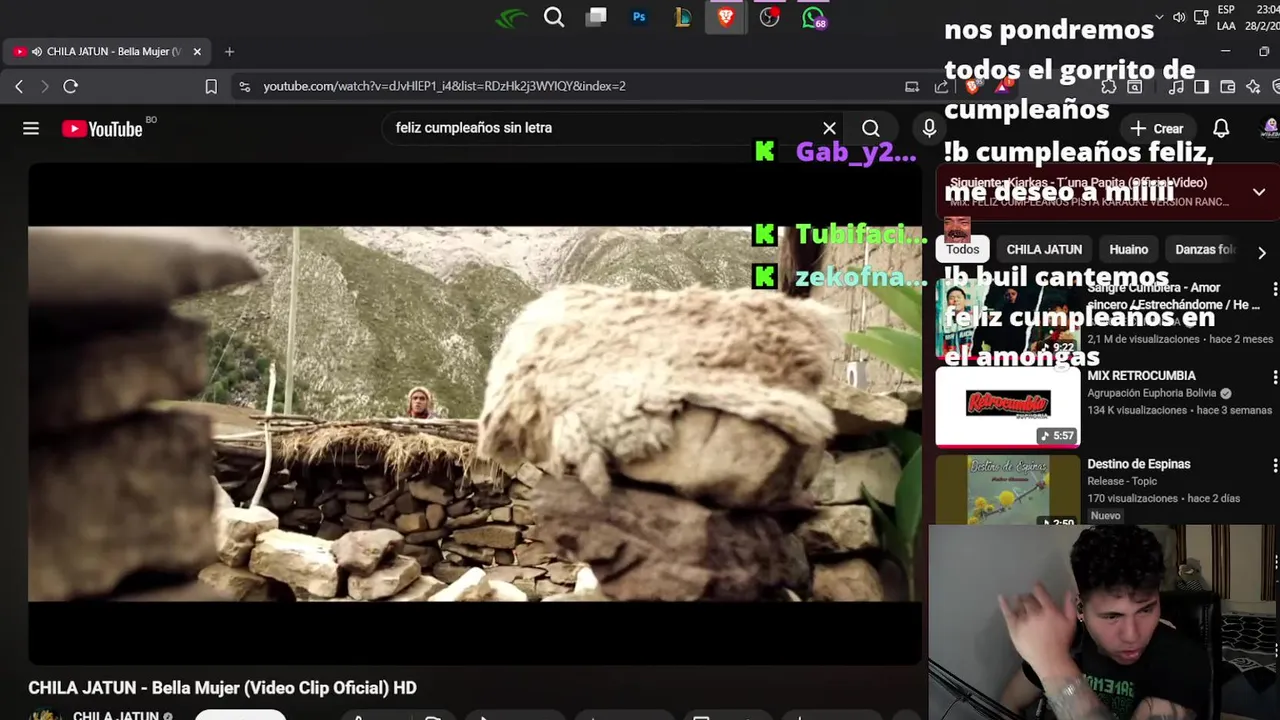View site settings icon in address bar
The height and width of the screenshot is (720, 1280).
(245, 86)
